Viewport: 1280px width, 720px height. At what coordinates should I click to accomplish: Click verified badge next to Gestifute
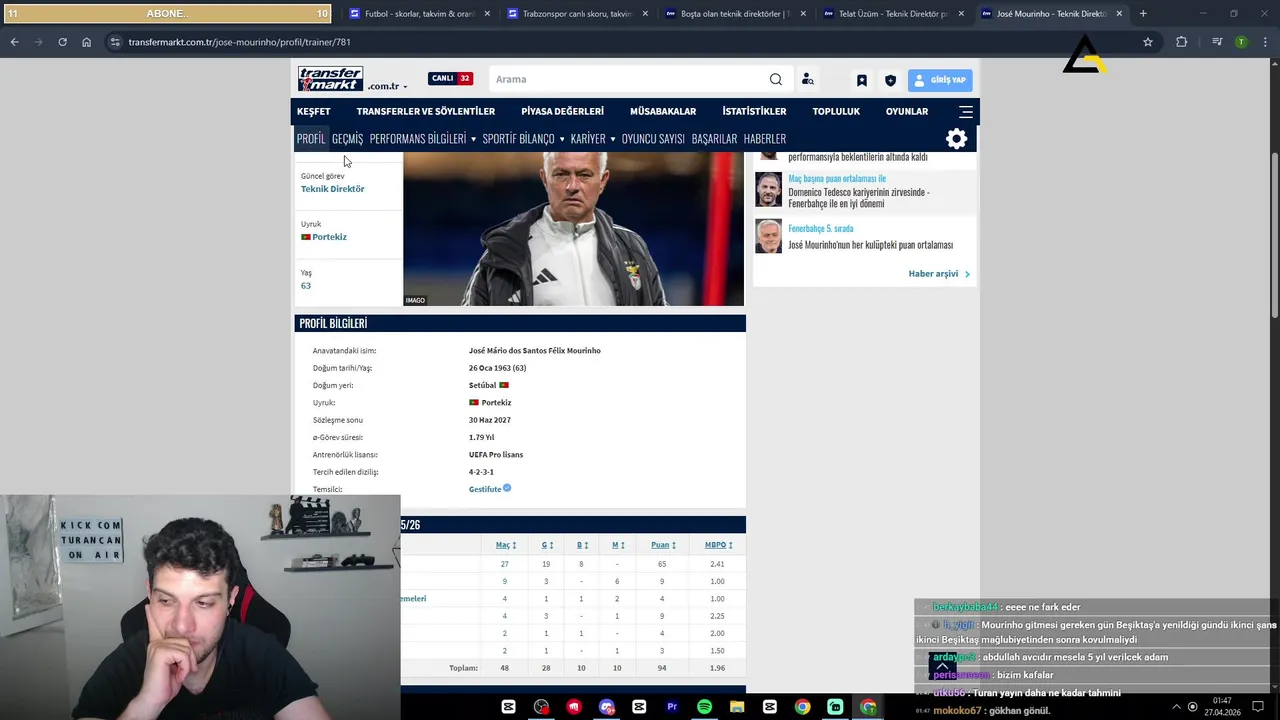pos(507,488)
